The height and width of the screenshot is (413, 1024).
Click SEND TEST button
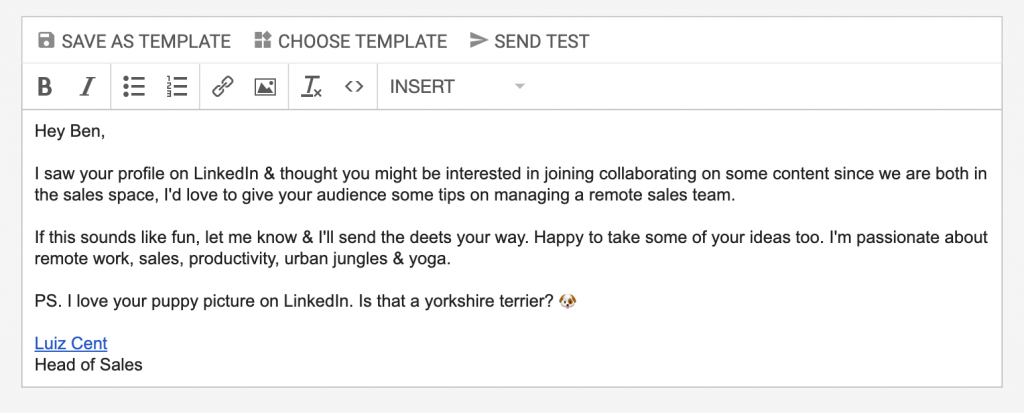click(x=530, y=41)
